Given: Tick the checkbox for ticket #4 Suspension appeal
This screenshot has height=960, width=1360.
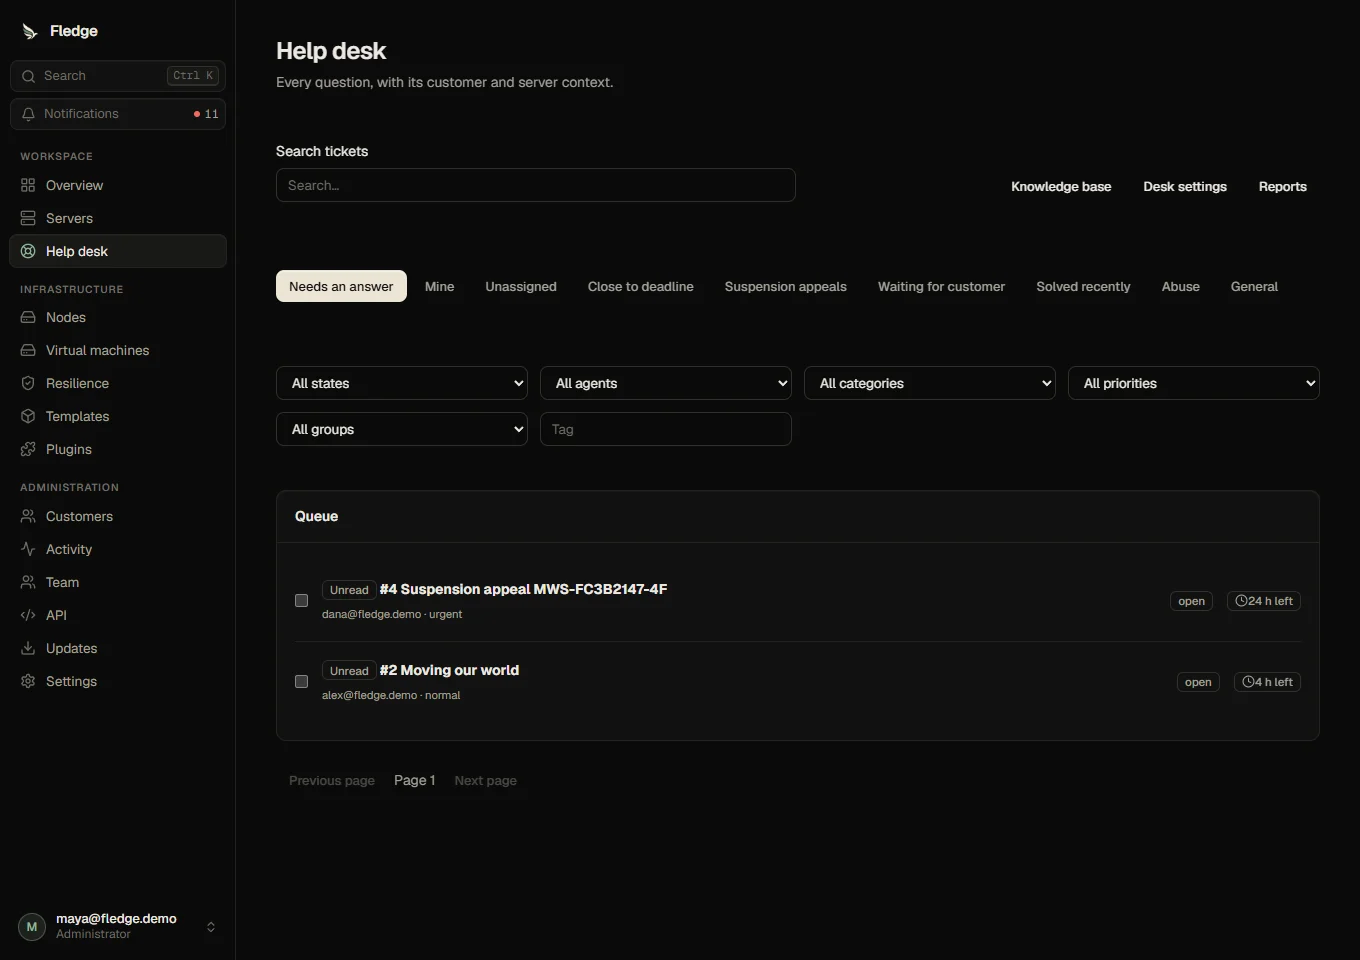Looking at the screenshot, I should [x=301, y=600].
